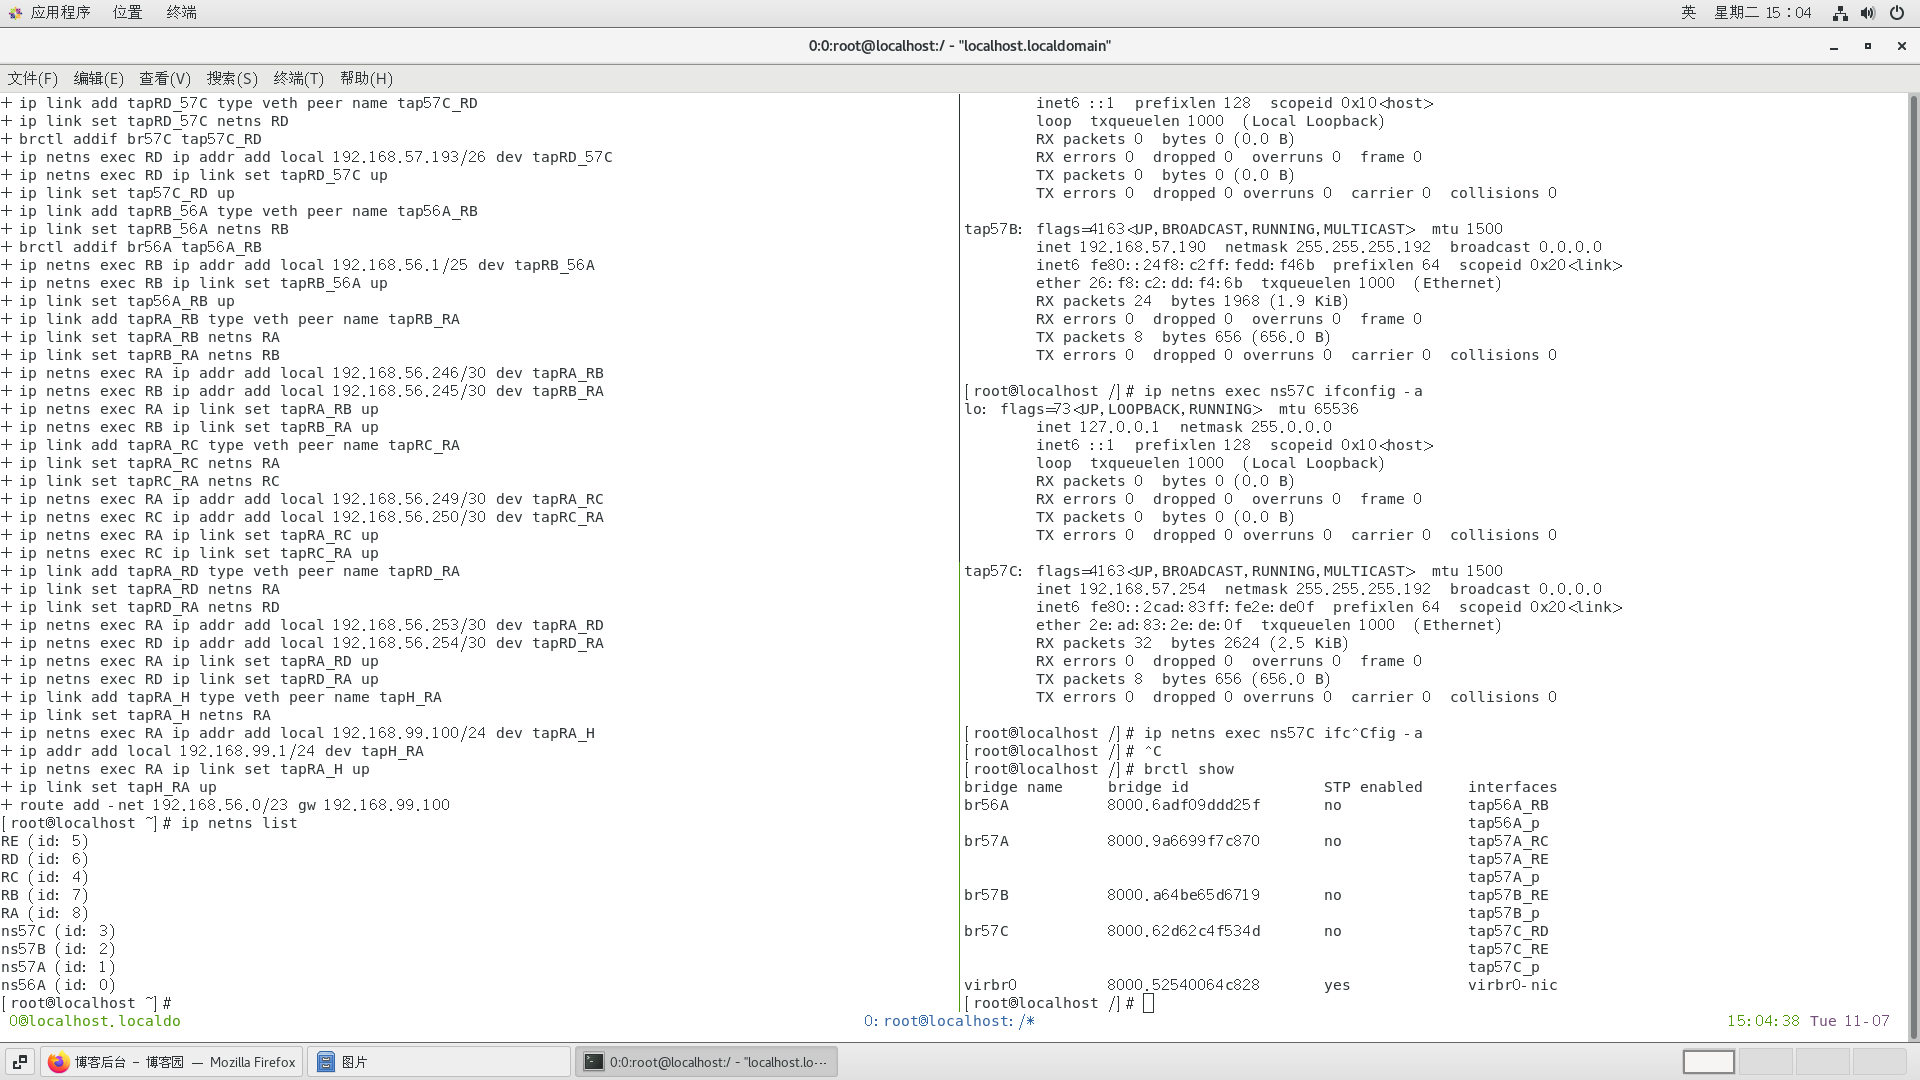This screenshot has height=1080, width=1920.
Task: Open the 终端(T) menu in terminal window
Action: point(298,78)
